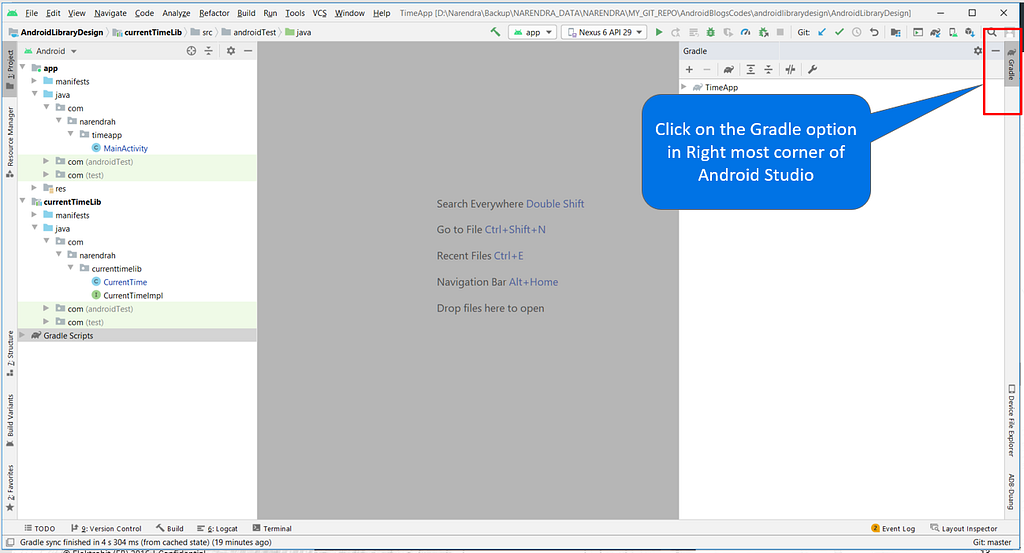Click Git Update Project blue arrow
The width and height of the screenshot is (1024, 553).
coord(822,32)
